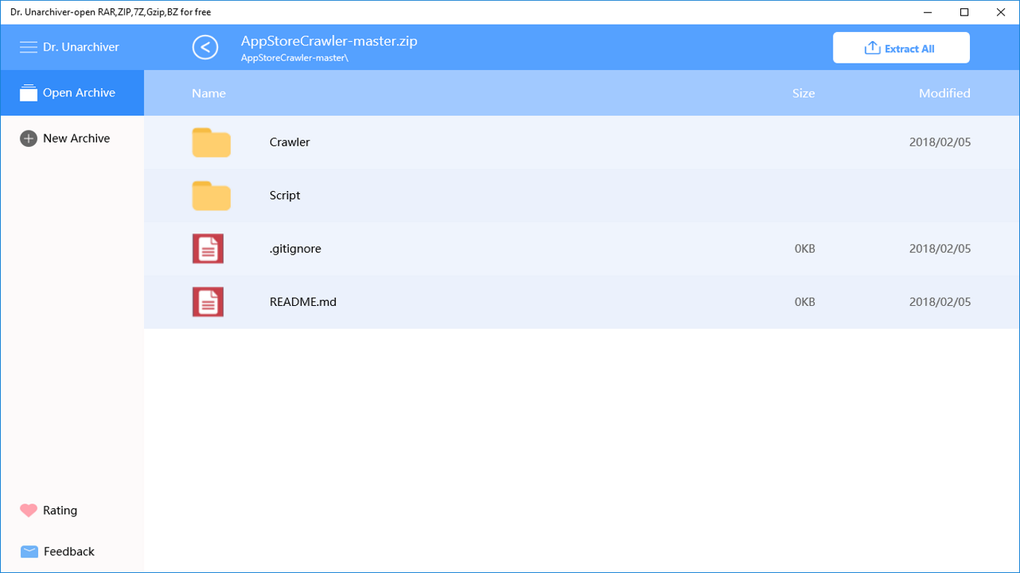Click the README.md red file icon
The width and height of the screenshot is (1020, 573).
208,302
